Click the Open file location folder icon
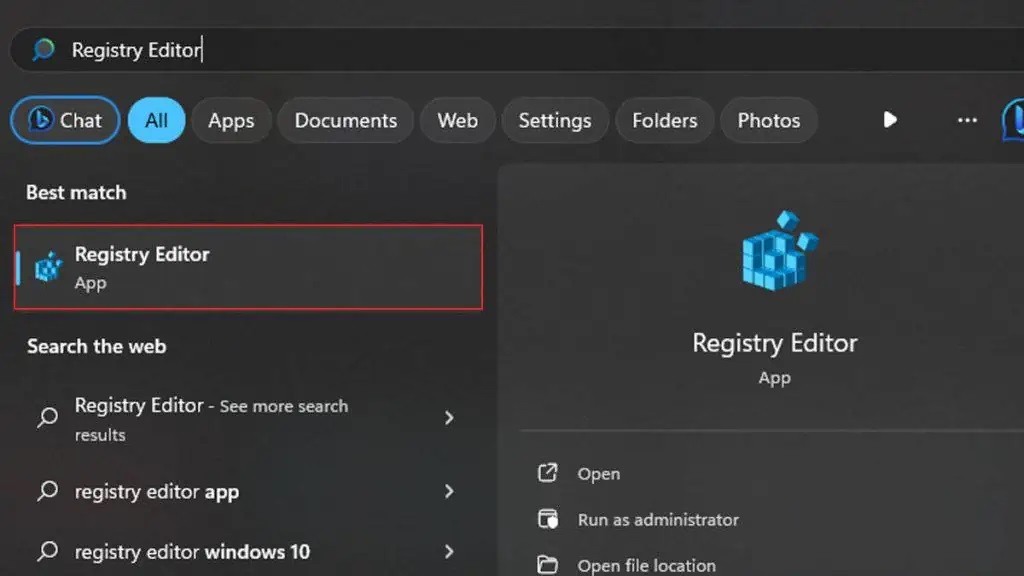 click(x=547, y=564)
